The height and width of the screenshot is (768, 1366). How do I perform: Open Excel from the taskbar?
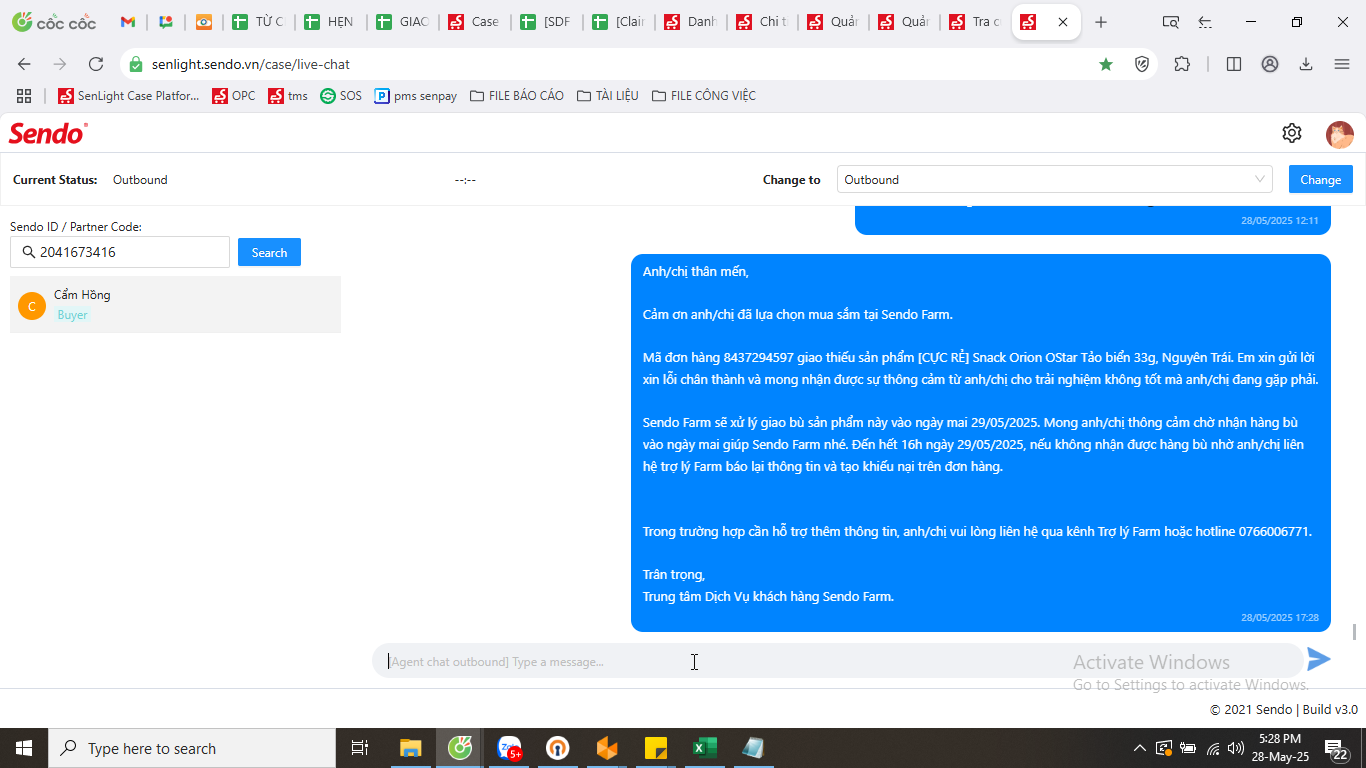[x=705, y=748]
